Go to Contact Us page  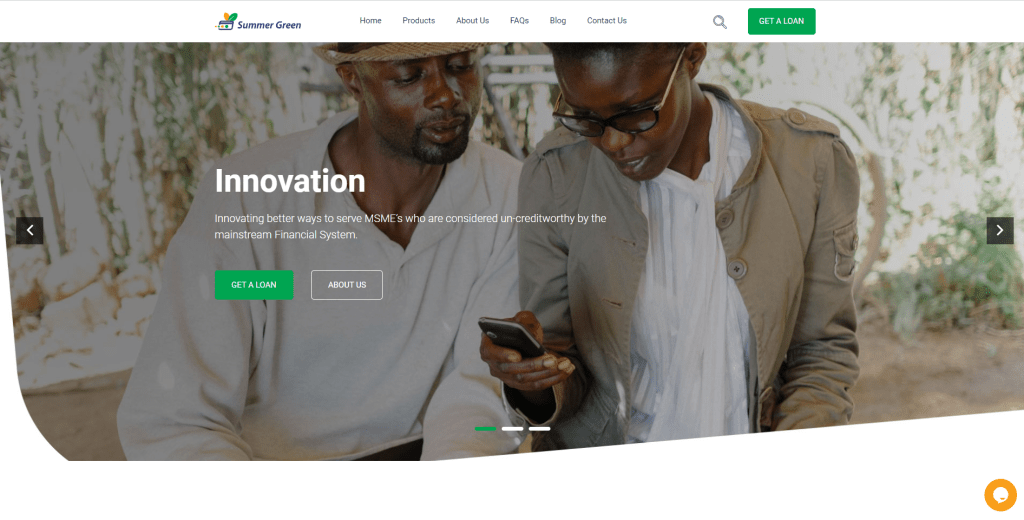pyautogui.click(x=607, y=21)
